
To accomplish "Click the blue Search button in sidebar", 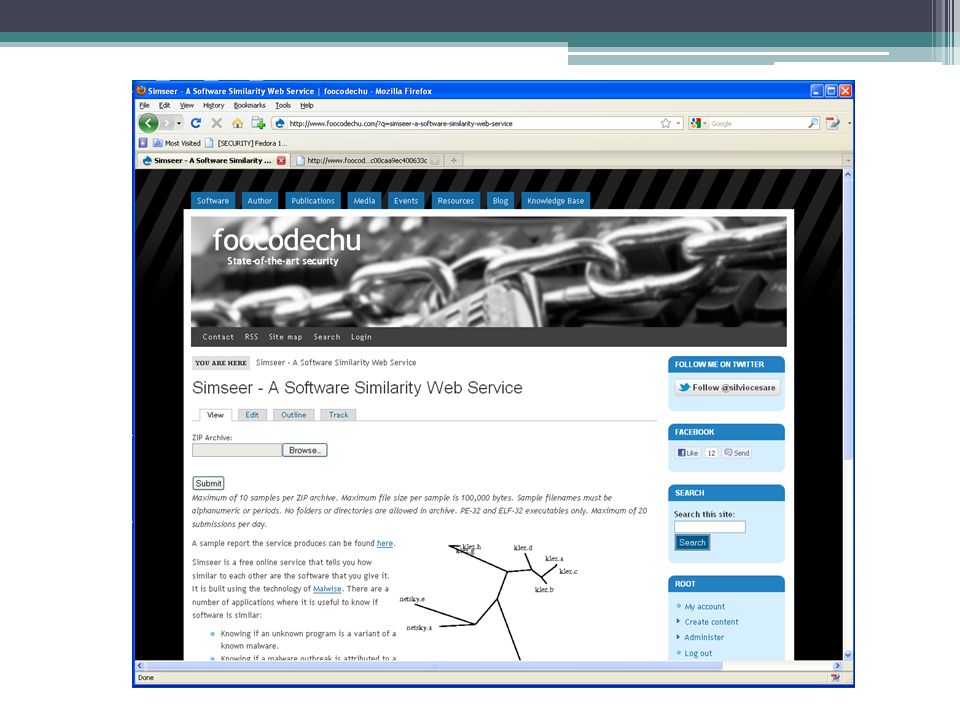I will (692, 542).
